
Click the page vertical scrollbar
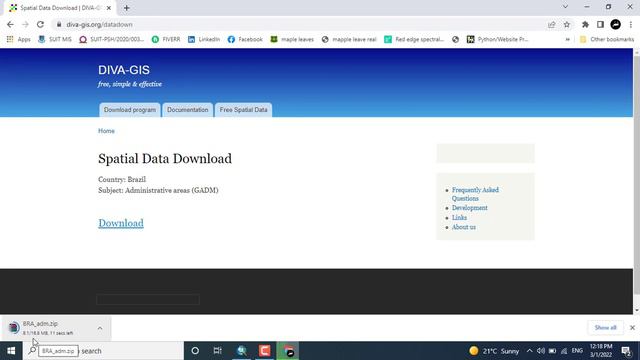tap(636, 175)
